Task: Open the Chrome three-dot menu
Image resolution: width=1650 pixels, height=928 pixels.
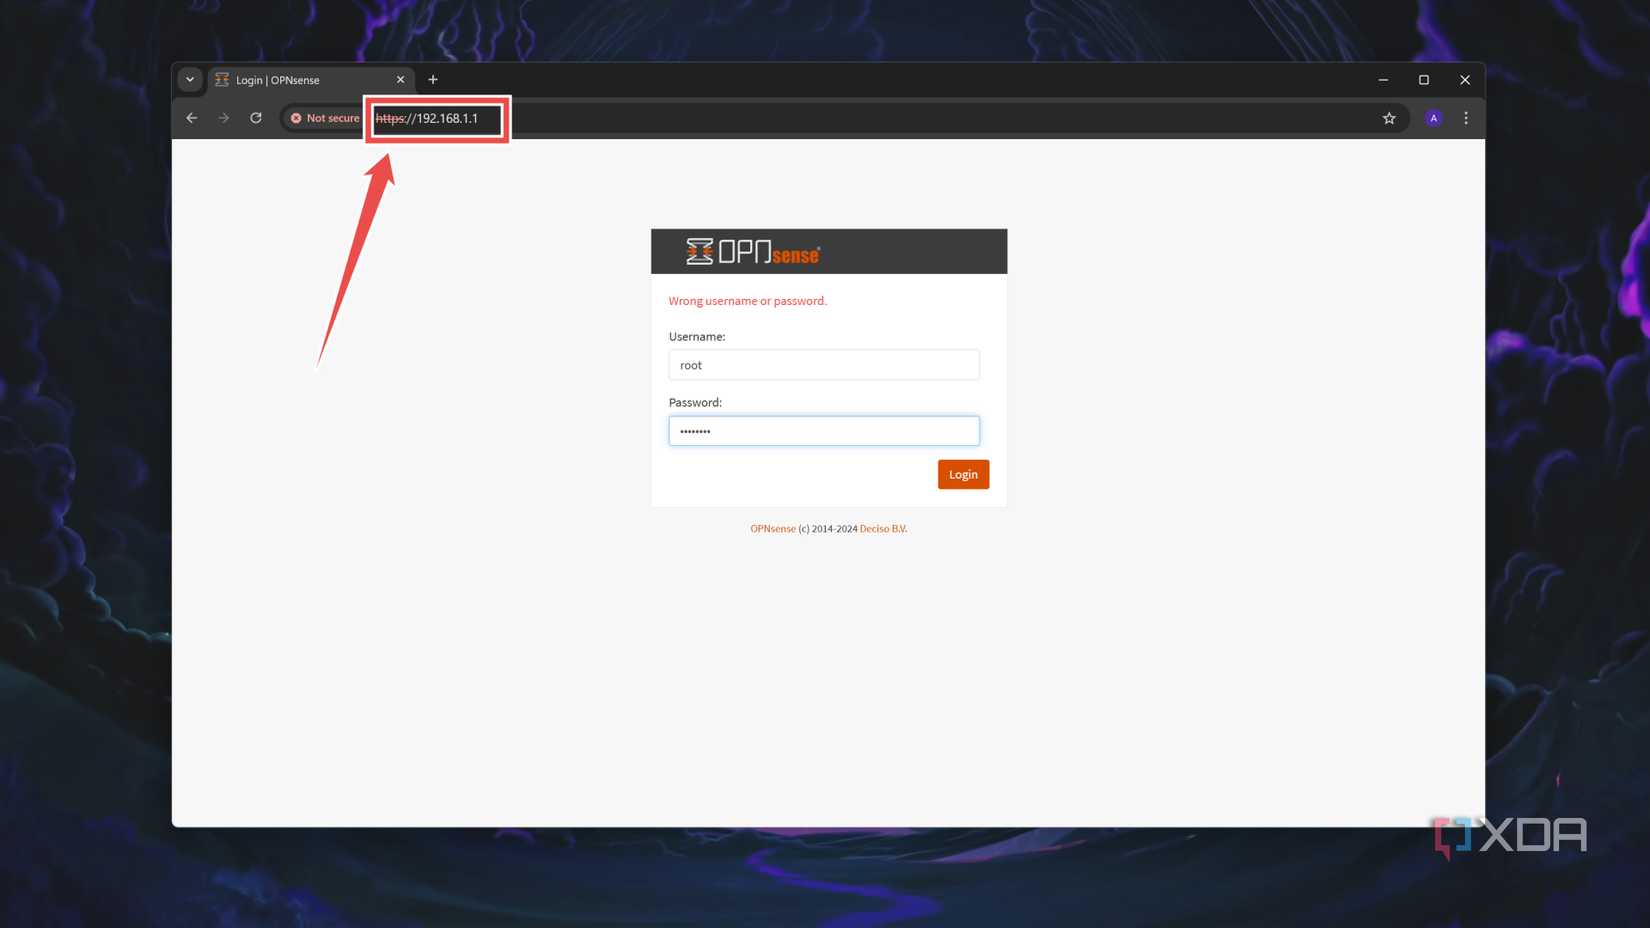Action: click(x=1465, y=117)
